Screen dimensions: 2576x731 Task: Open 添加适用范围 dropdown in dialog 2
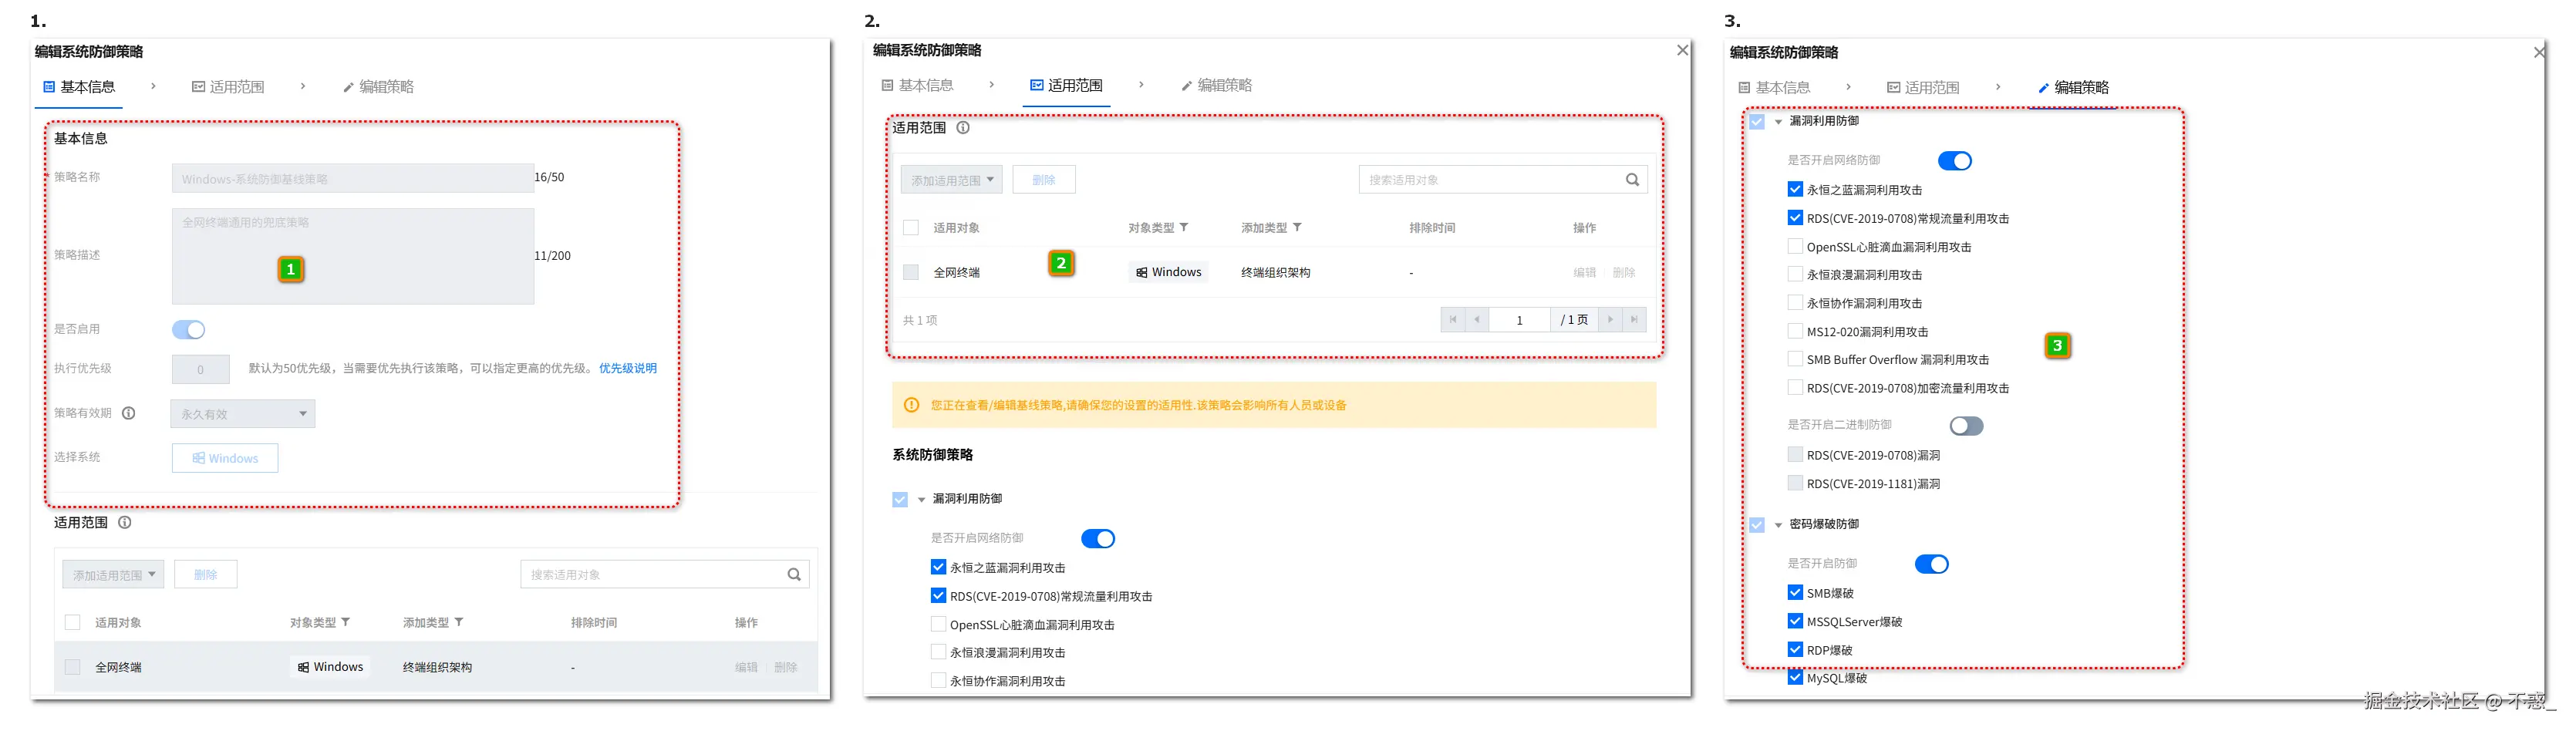[x=952, y=180]
